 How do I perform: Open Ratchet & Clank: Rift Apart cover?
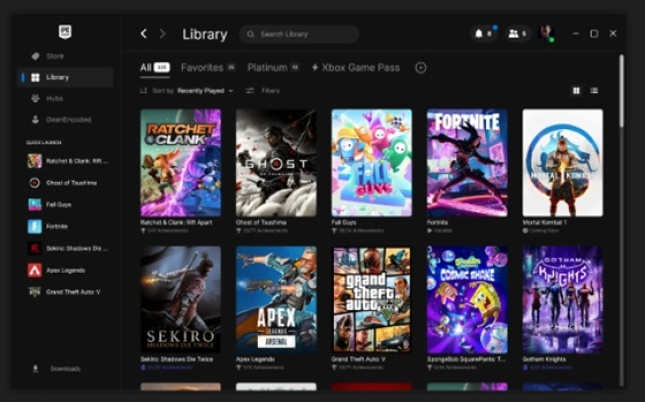pos(181,163)
